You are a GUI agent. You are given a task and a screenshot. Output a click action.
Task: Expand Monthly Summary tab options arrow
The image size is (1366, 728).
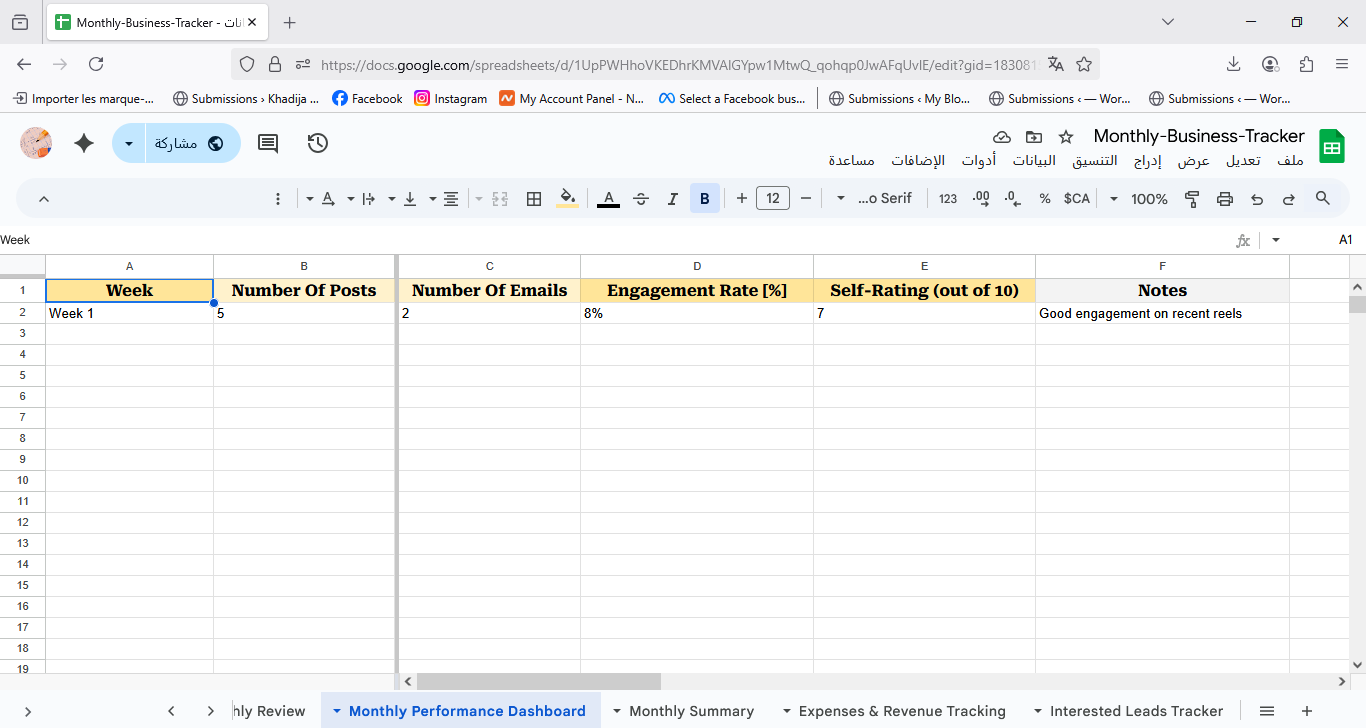coord(617,711)
